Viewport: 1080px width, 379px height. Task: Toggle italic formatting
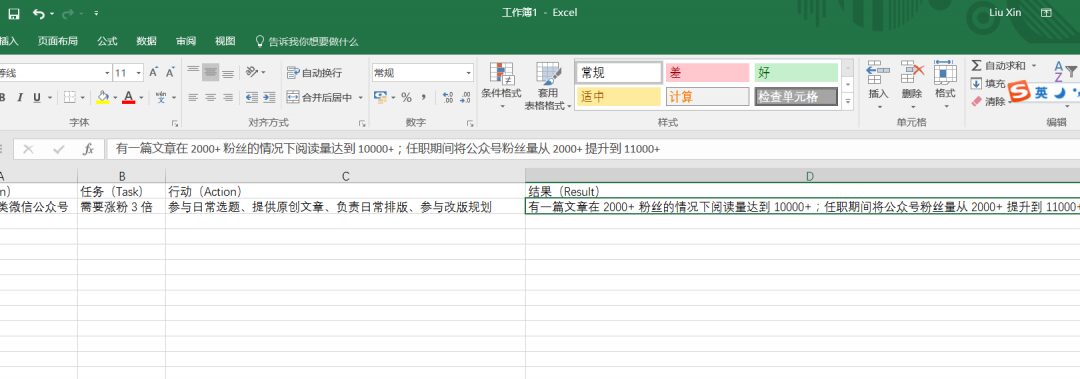tap(20, 97)
